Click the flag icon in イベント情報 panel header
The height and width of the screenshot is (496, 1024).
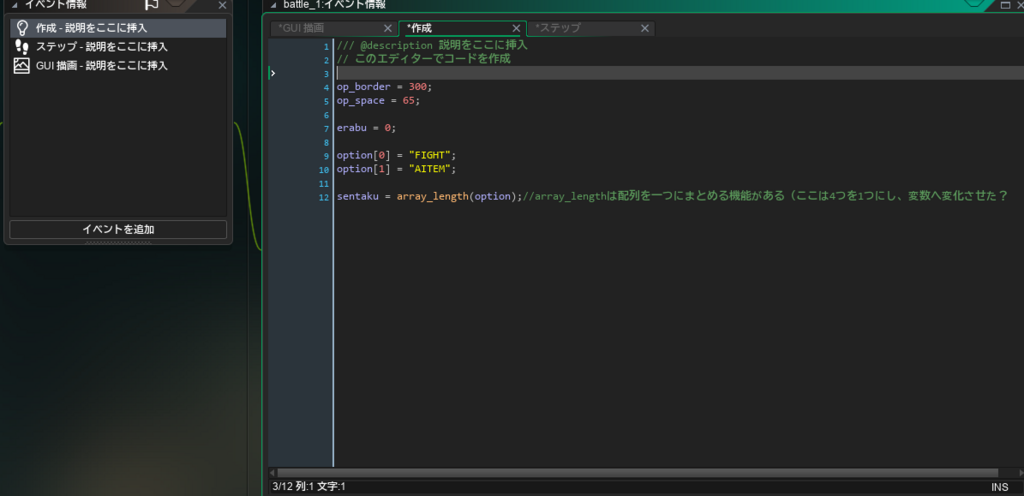(152, 4)
